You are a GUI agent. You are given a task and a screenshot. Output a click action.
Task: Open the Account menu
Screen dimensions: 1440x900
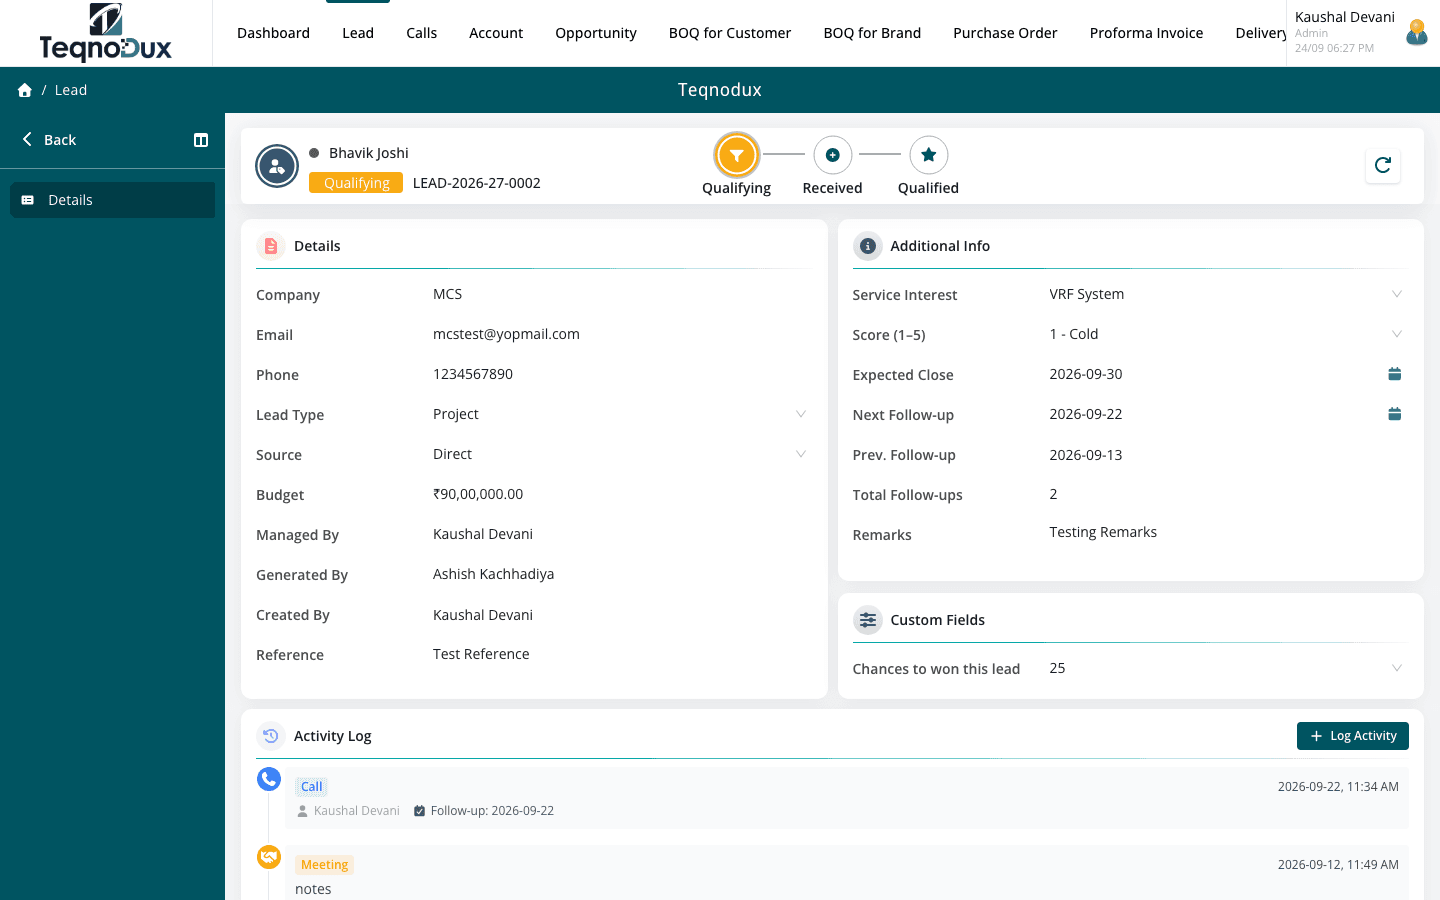pos(496,33)
